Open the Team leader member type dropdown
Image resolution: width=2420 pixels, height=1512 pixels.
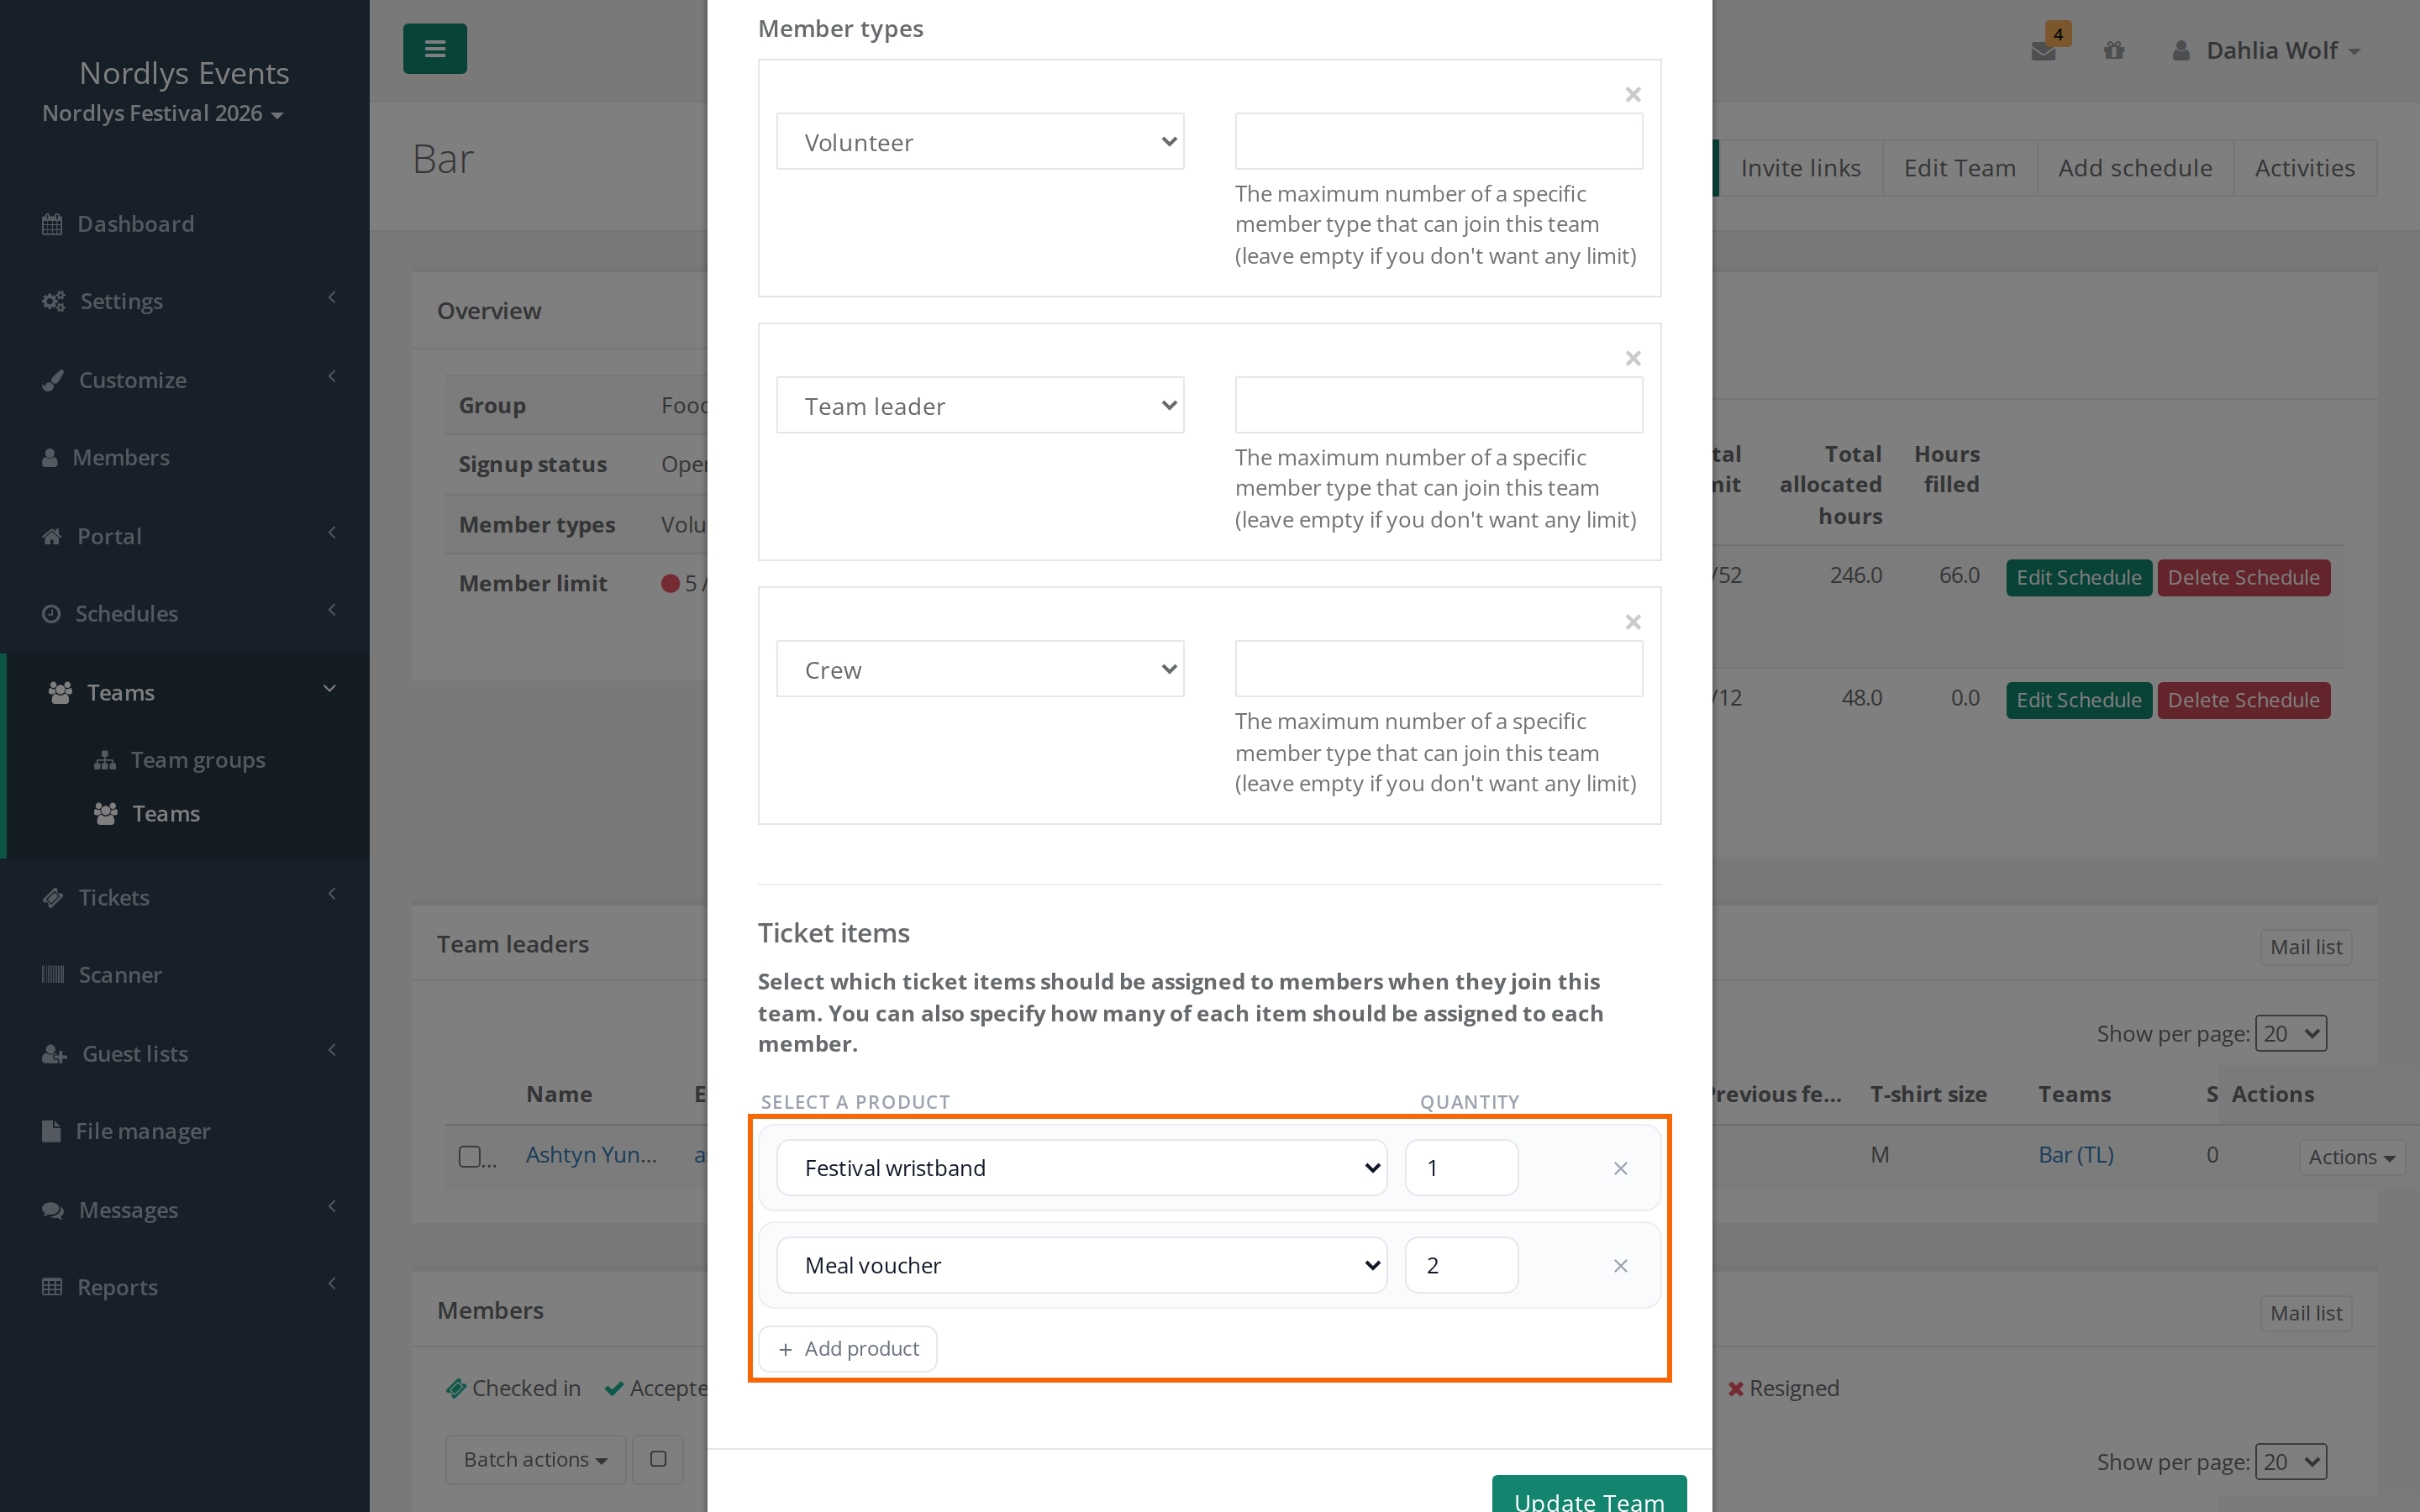pos(980,406)
